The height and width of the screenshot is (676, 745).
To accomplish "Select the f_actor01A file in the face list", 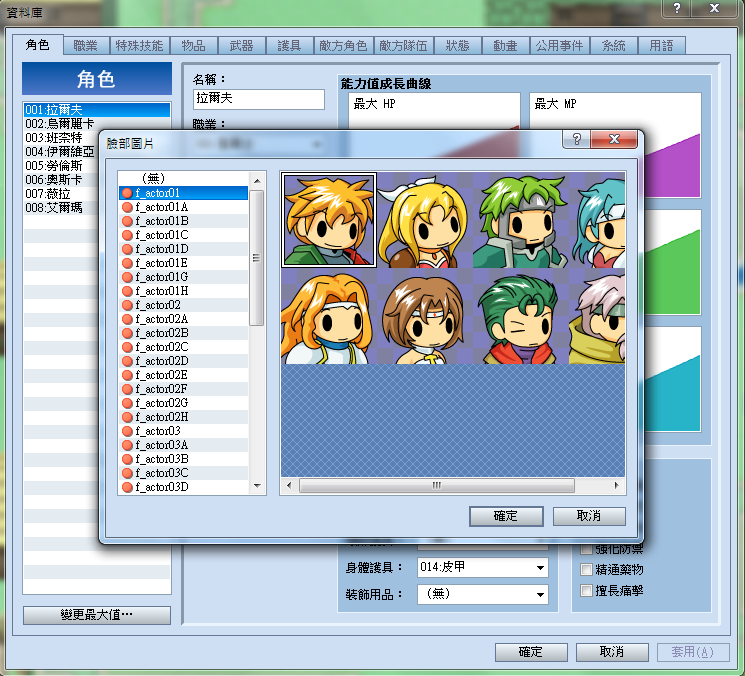I will tap(183, 207).
